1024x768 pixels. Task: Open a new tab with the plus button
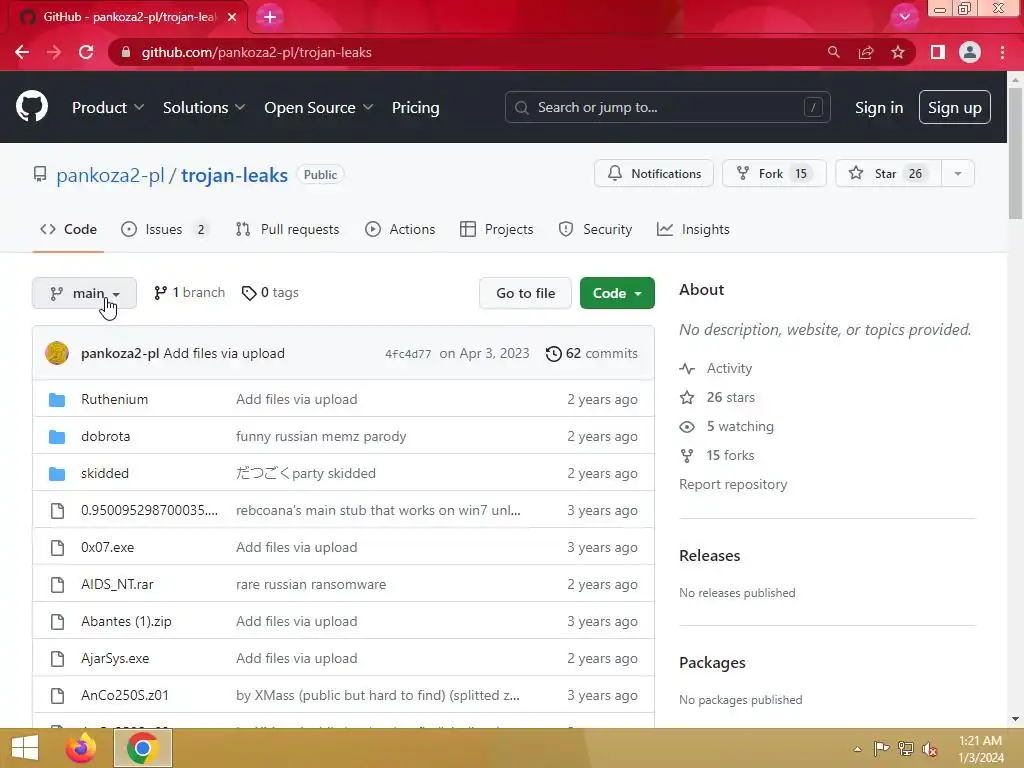pos(270,17)
